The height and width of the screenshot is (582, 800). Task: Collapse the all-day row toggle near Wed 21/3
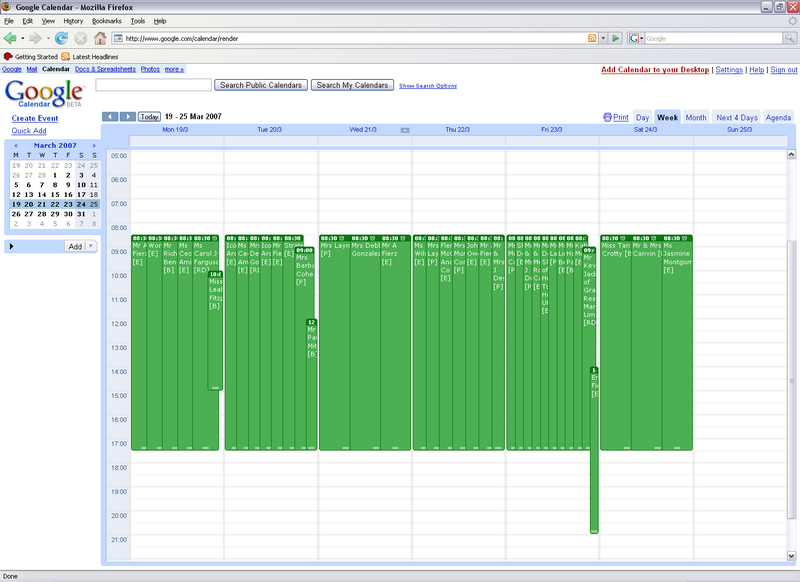tap(405, 130)
